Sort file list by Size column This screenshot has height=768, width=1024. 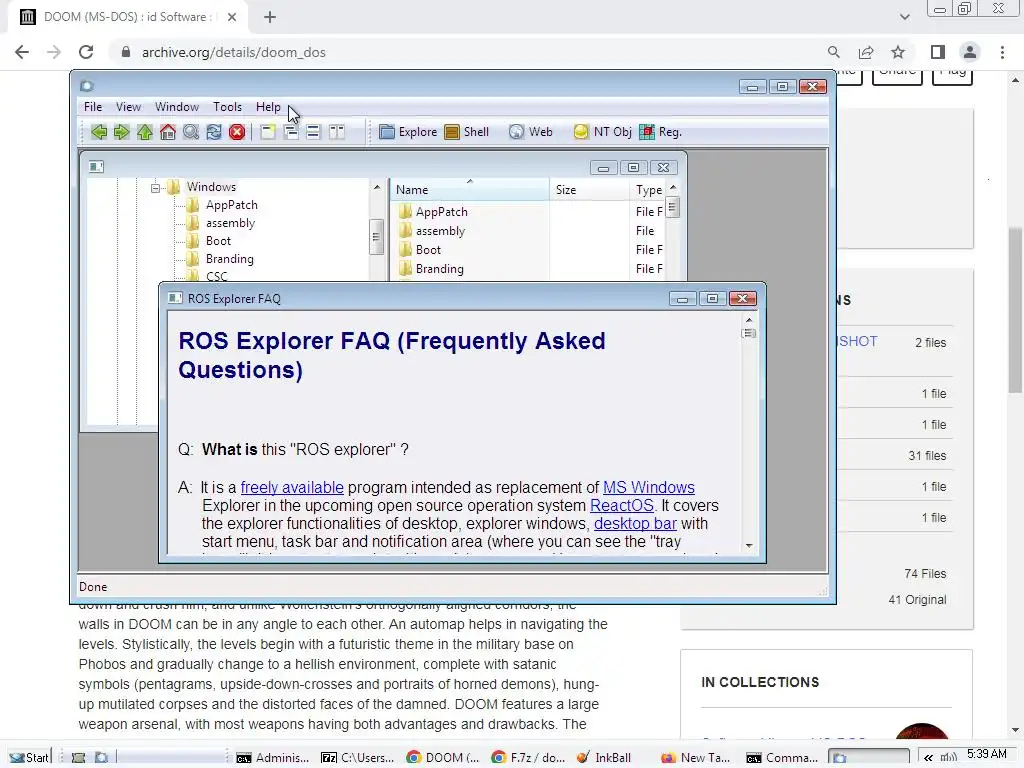(589, 190)
